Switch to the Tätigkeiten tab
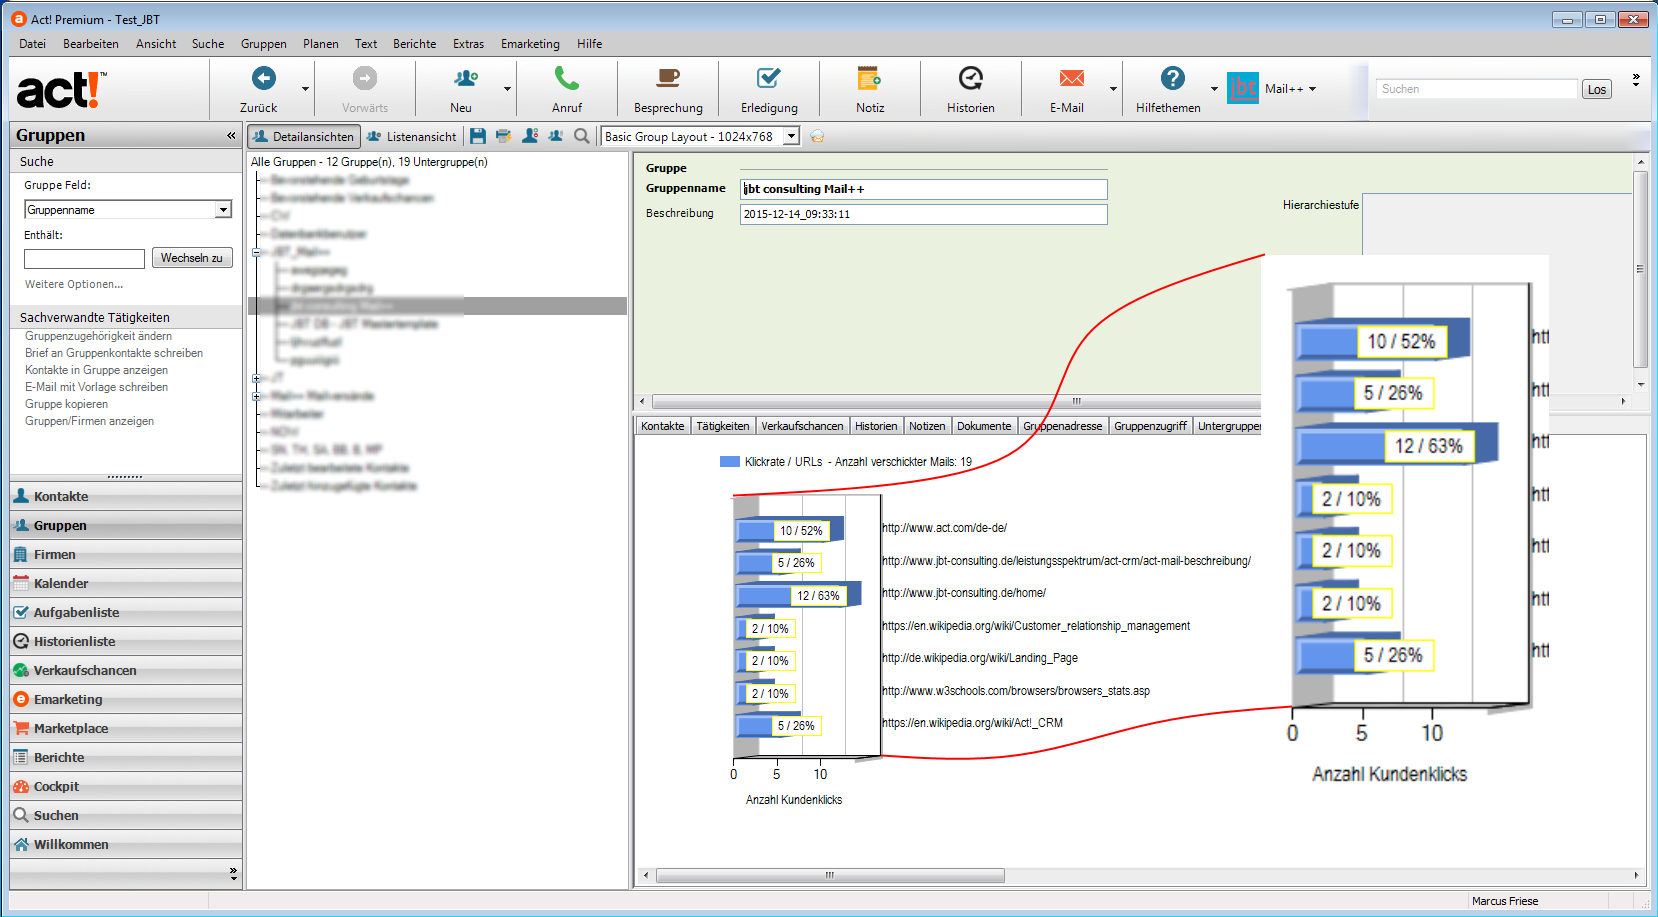The height and width of the screenshot is (917, 1658). coord(722,426)
